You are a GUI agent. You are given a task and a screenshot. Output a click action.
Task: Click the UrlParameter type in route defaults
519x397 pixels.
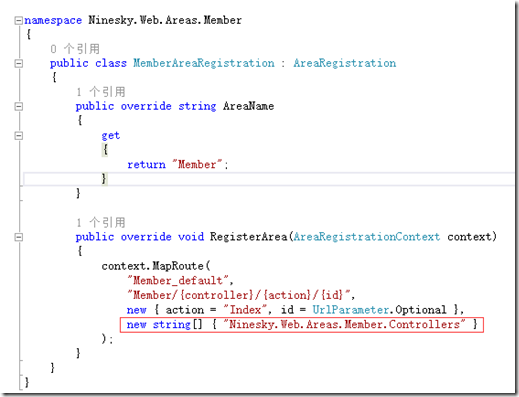[350, 310]
